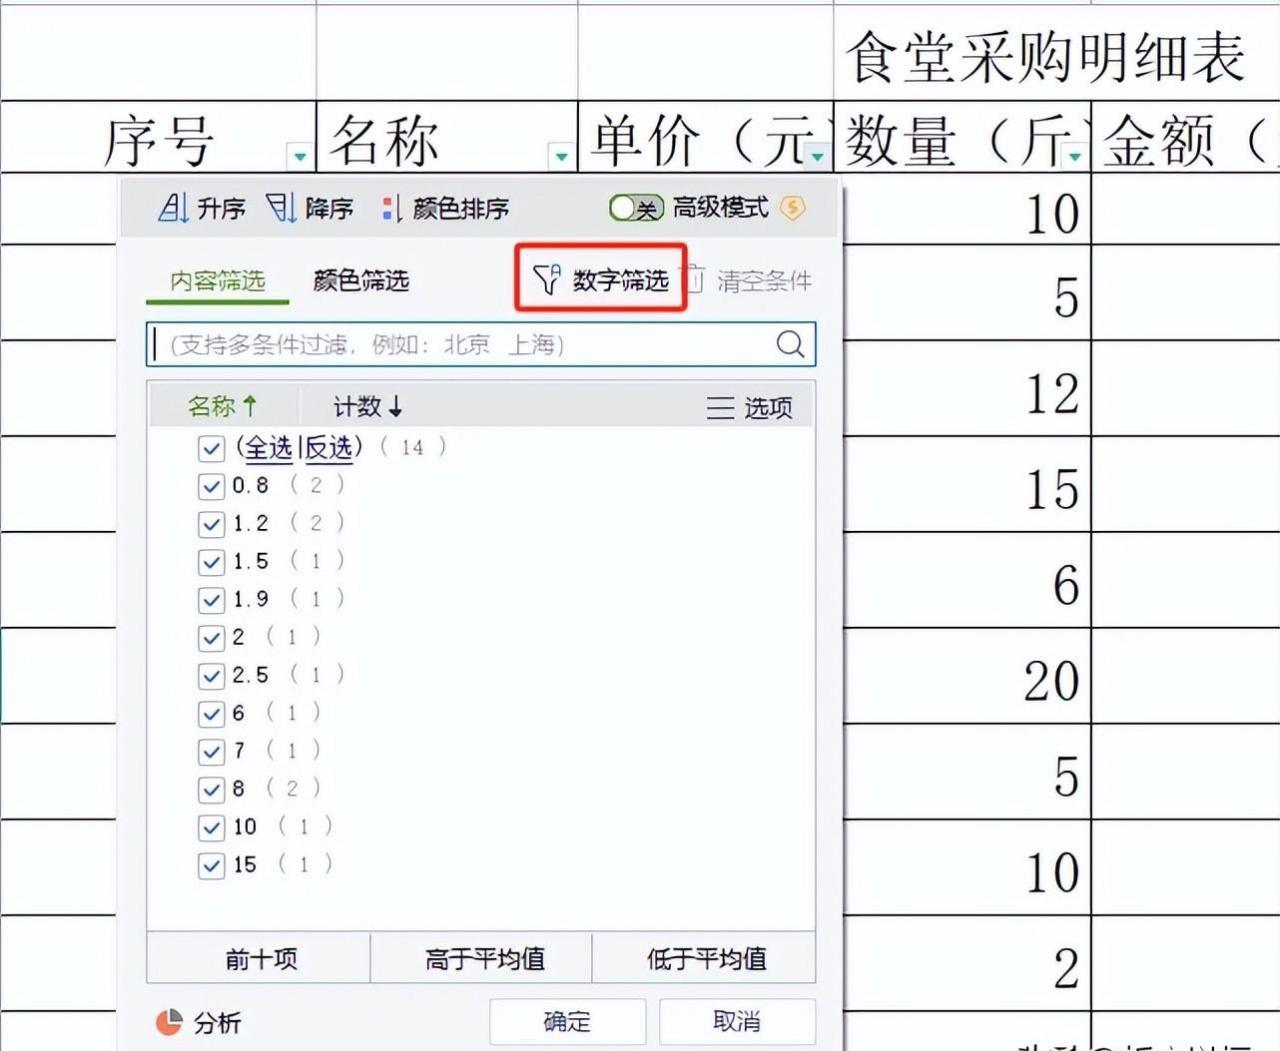Uncheck the checkbox for value 8
Screen dimensions: 1280x1051
point(211,790)
